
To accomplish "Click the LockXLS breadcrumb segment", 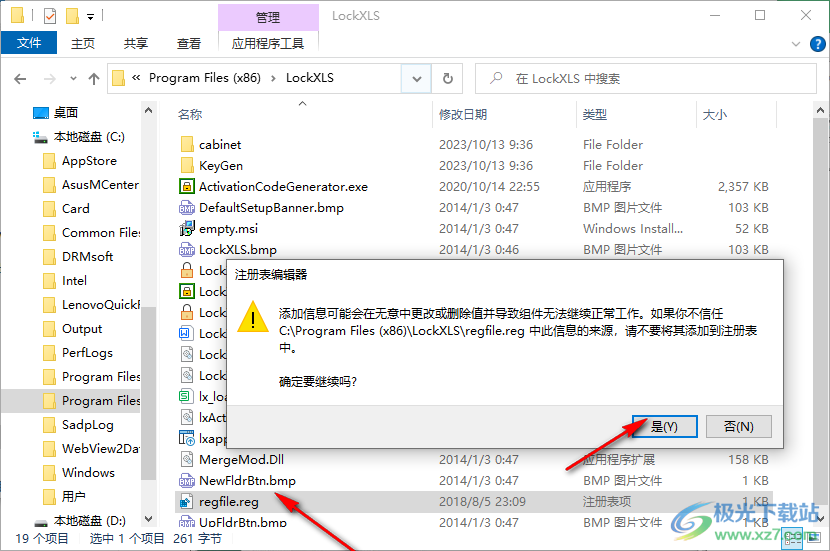I will pos(310,78).
